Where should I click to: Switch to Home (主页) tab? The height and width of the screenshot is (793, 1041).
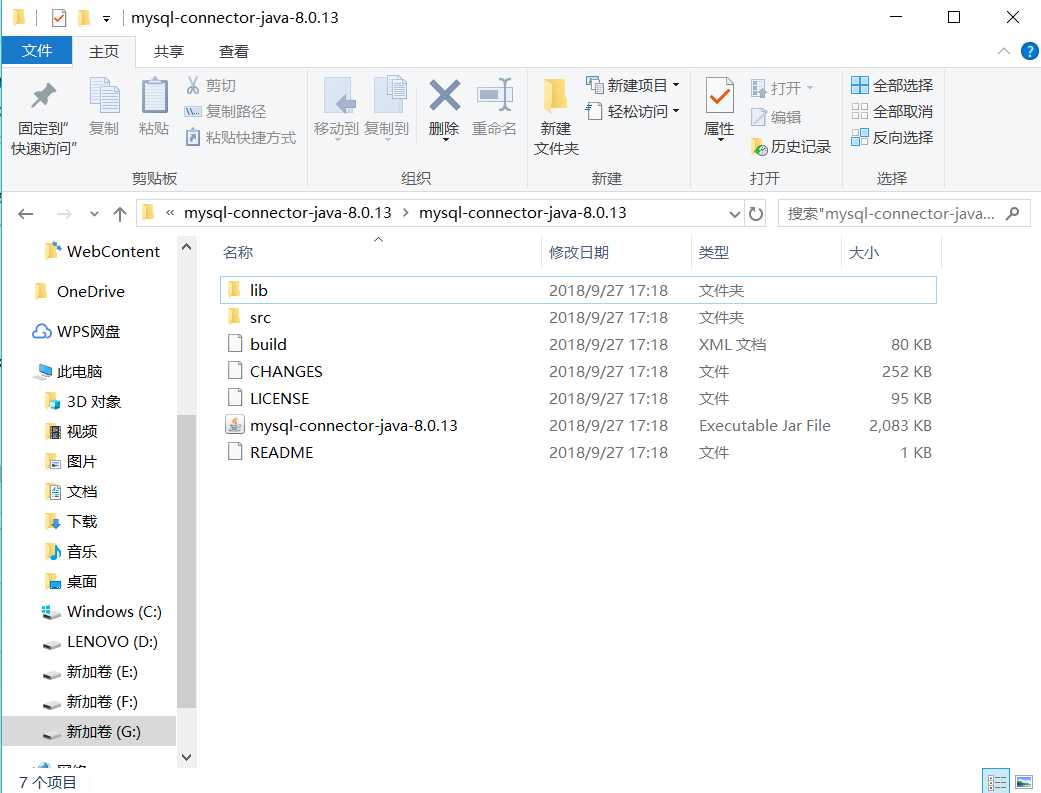click(104, 52)
